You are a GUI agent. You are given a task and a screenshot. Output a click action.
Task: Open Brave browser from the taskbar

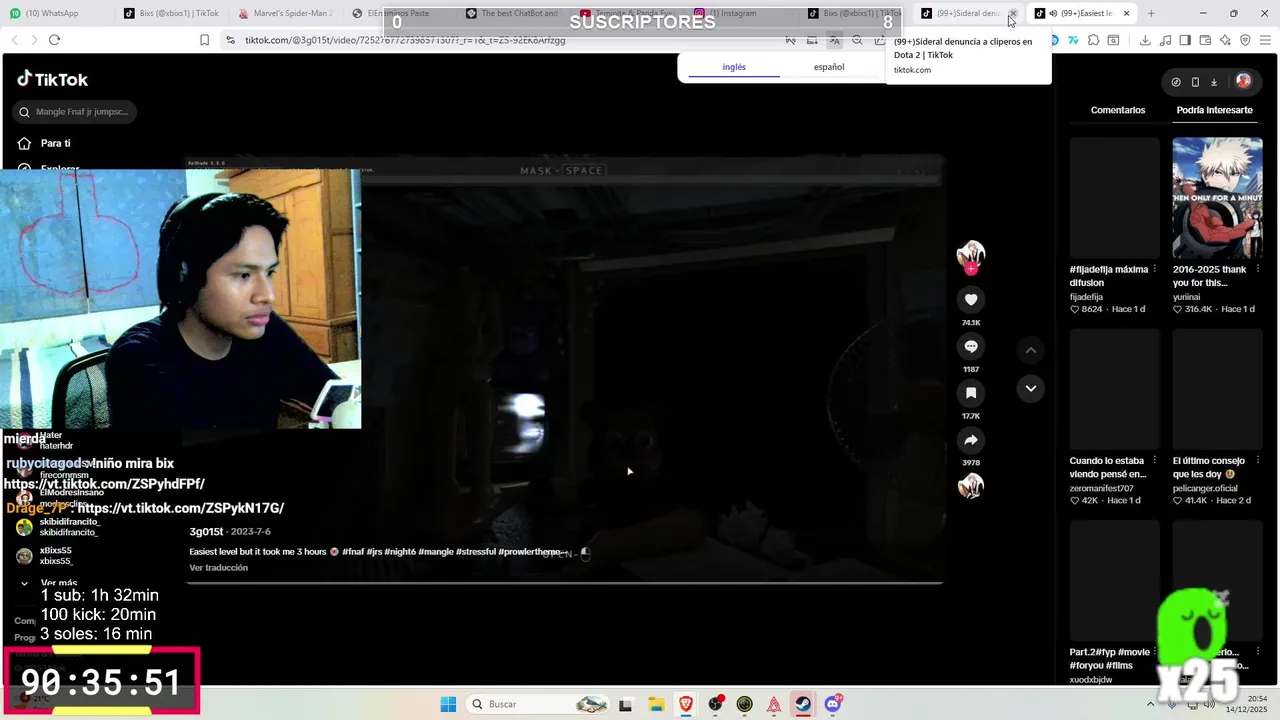point(686,704)
